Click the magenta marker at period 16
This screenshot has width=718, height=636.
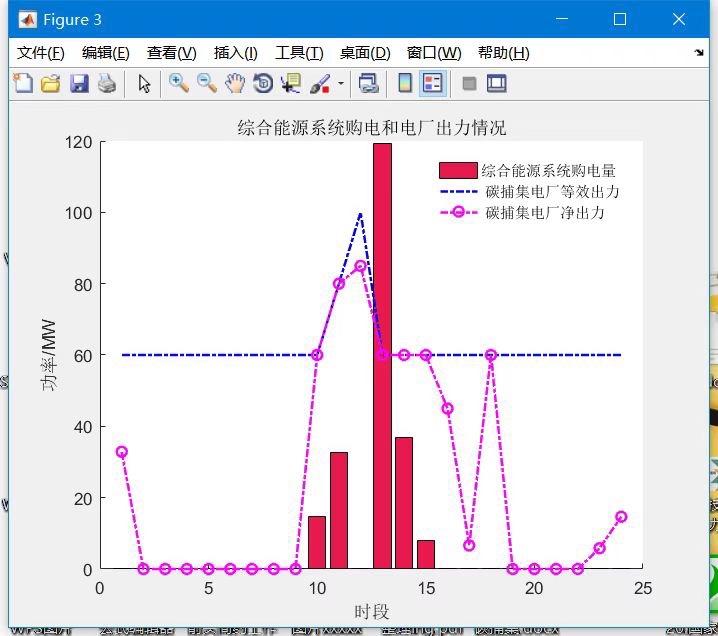447,408
